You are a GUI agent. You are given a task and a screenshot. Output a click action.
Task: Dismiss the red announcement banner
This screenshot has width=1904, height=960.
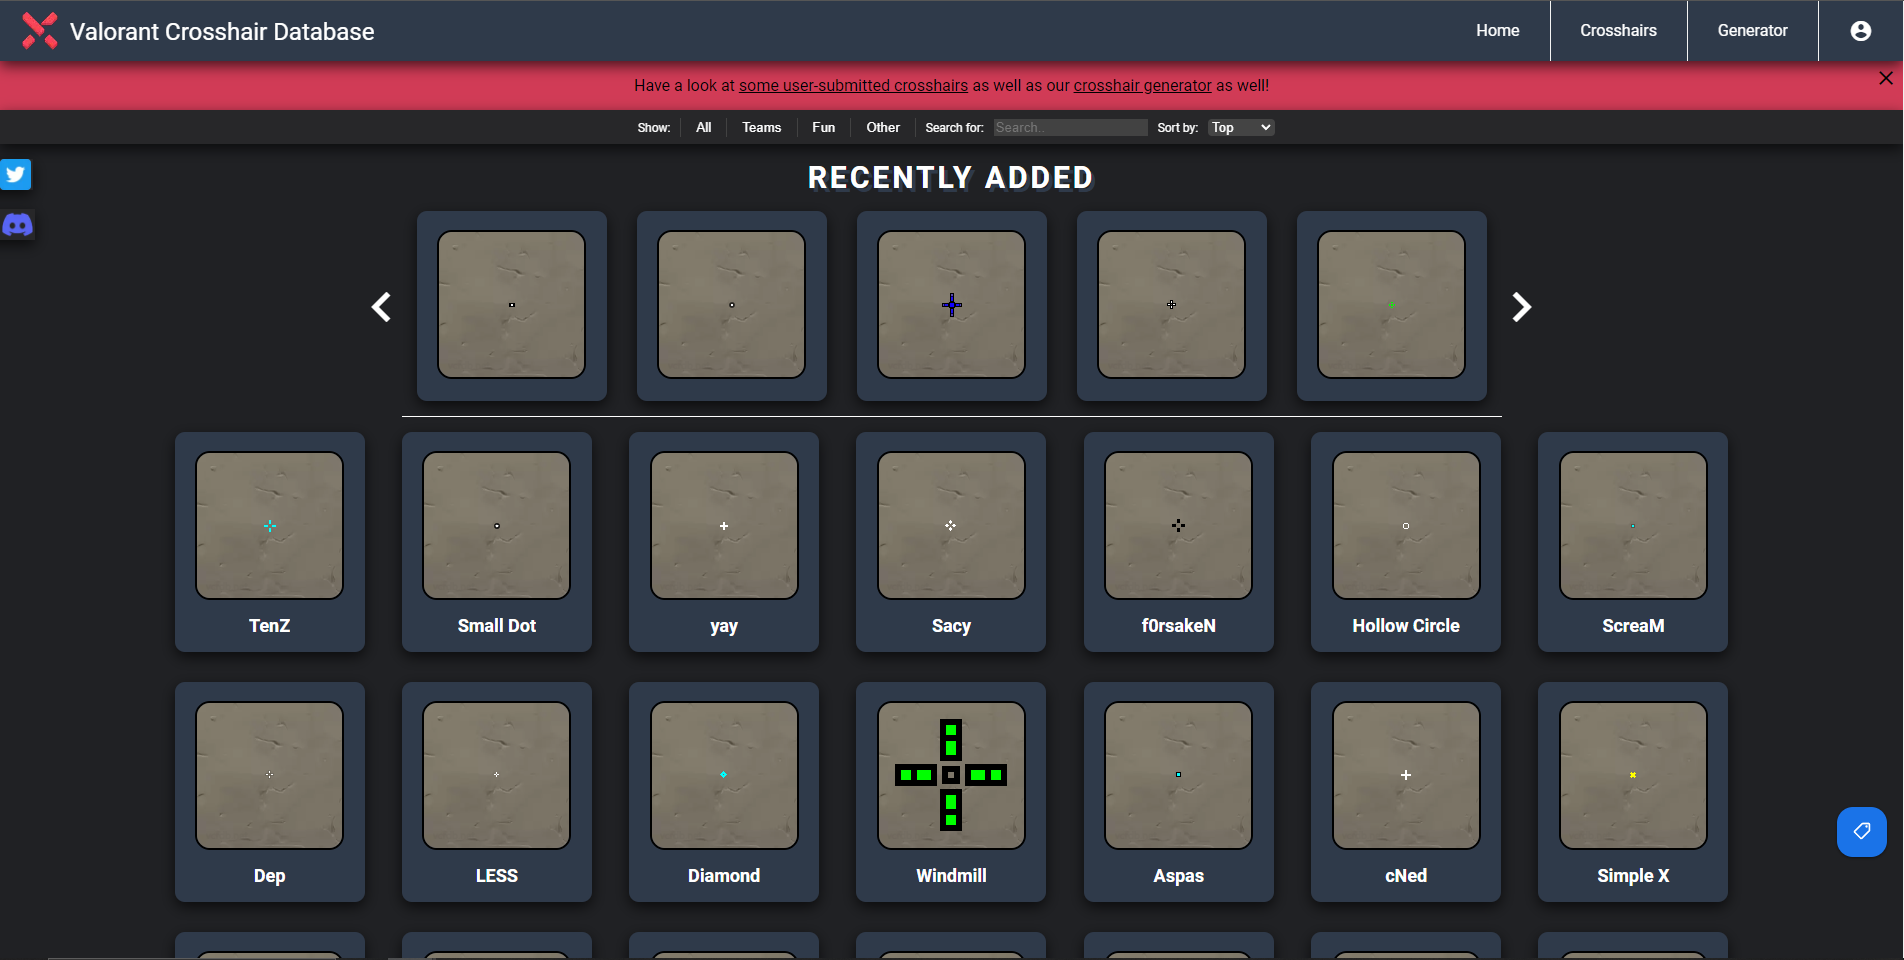coord(1885,78)
